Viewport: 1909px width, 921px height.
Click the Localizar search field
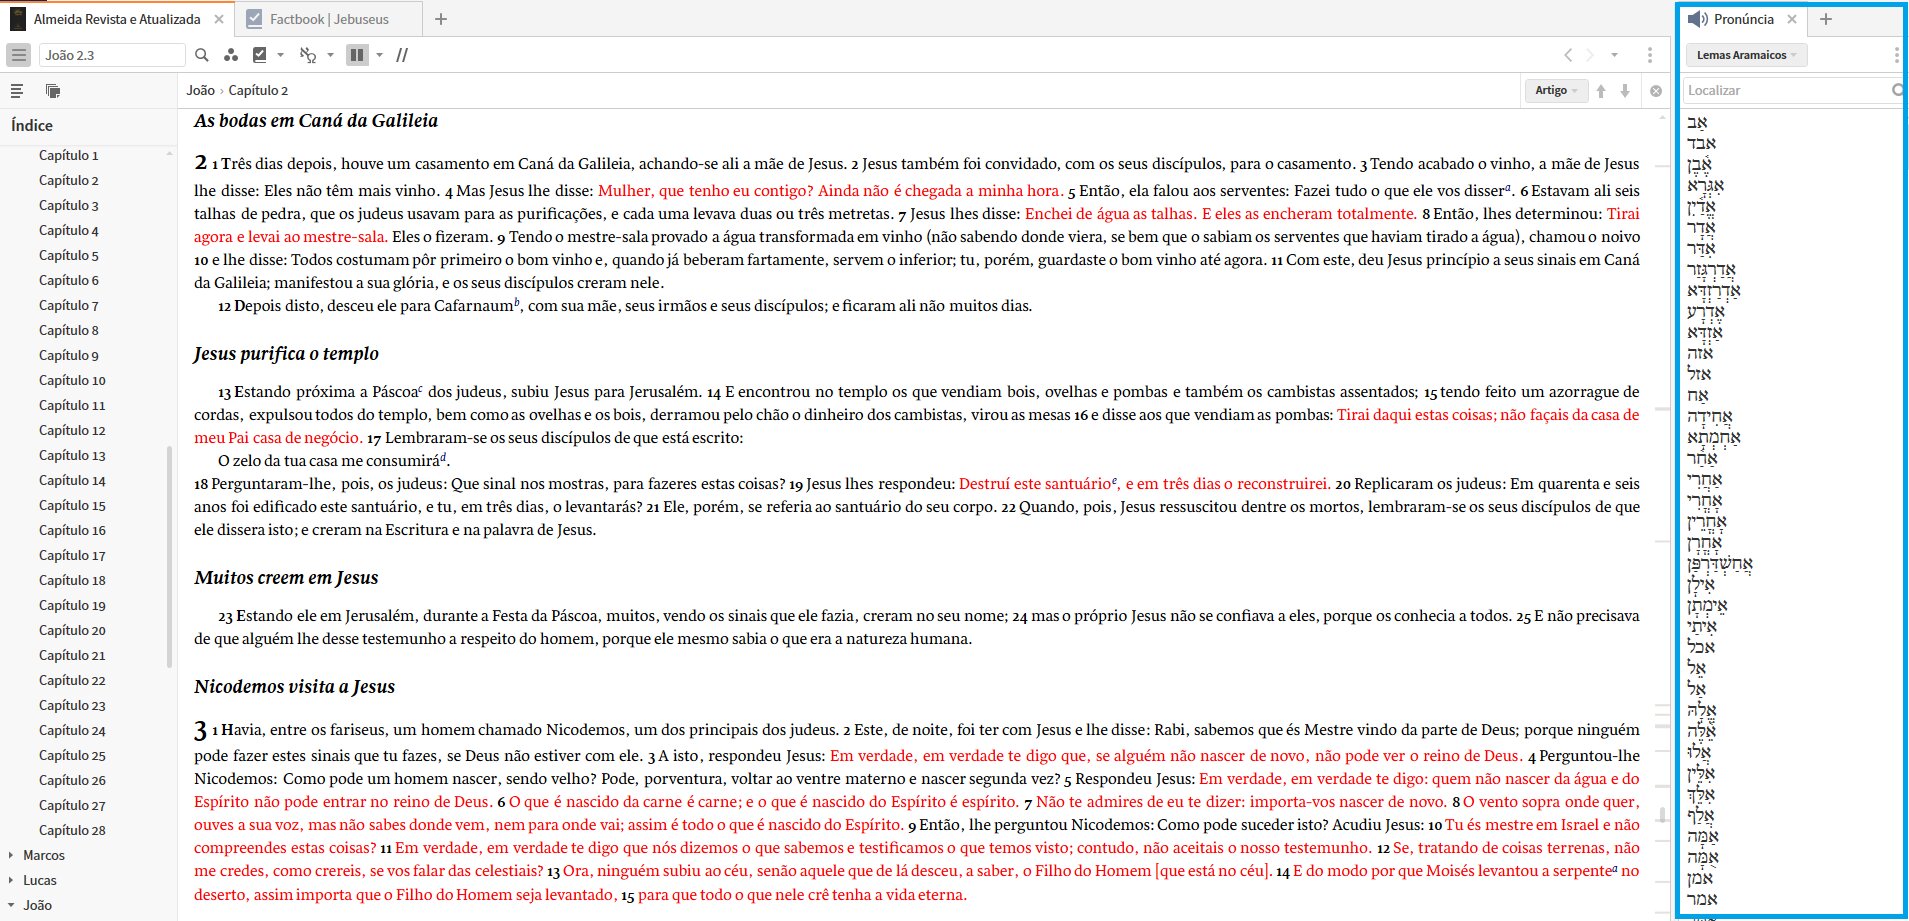point(1785,90)
